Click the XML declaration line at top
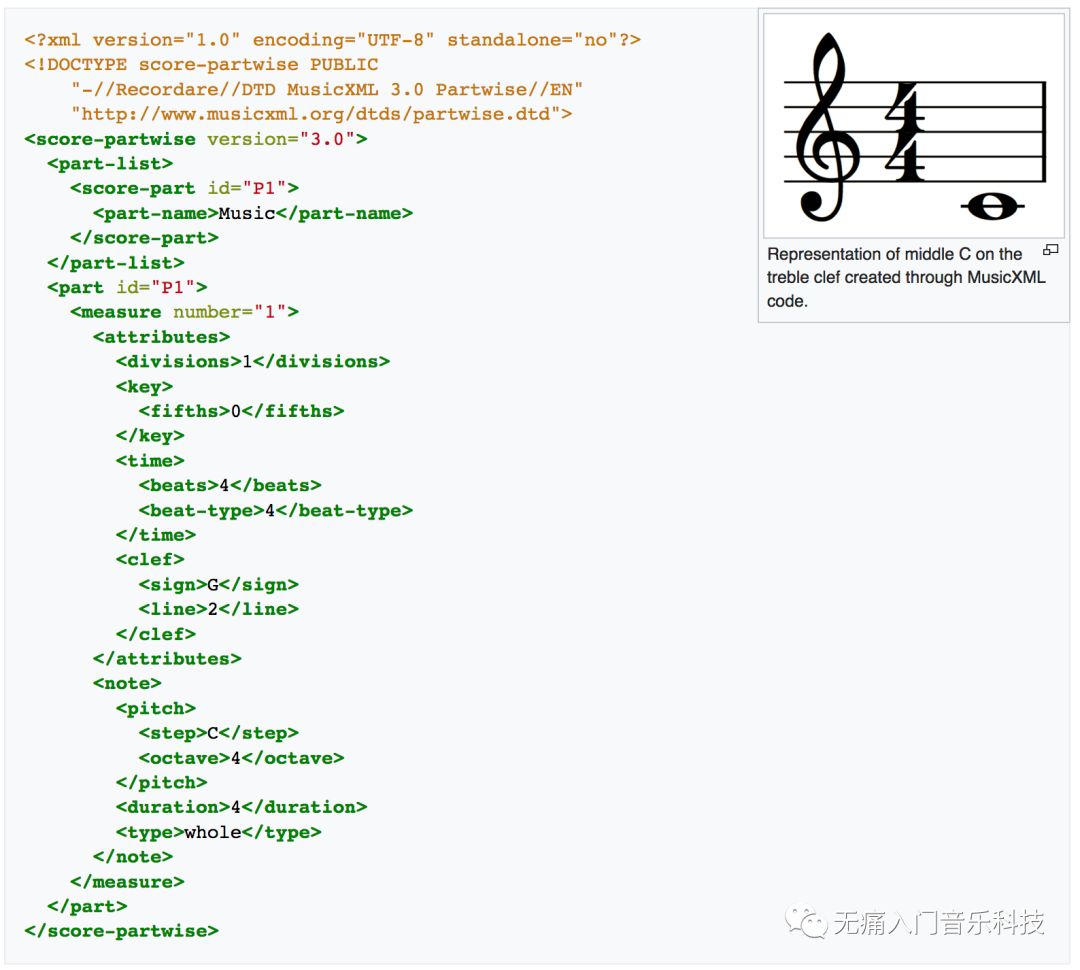Screen dimensions: 1080x970 (x=332, y=40)
